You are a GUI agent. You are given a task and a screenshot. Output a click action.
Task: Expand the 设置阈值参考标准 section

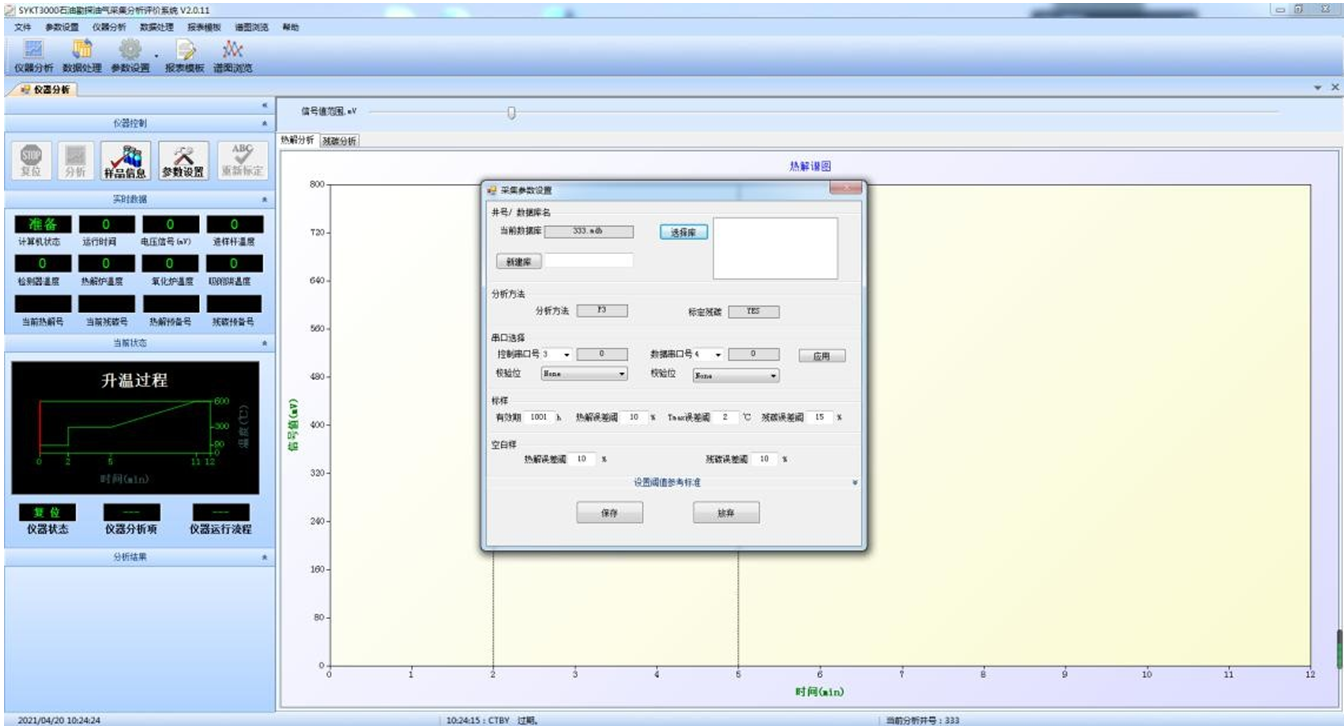[x=854, y=482]
